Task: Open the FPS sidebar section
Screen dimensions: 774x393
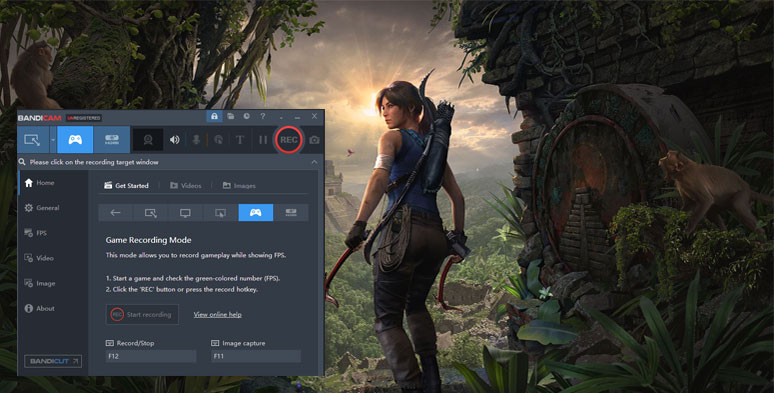Action: click(x=36, y=233)
